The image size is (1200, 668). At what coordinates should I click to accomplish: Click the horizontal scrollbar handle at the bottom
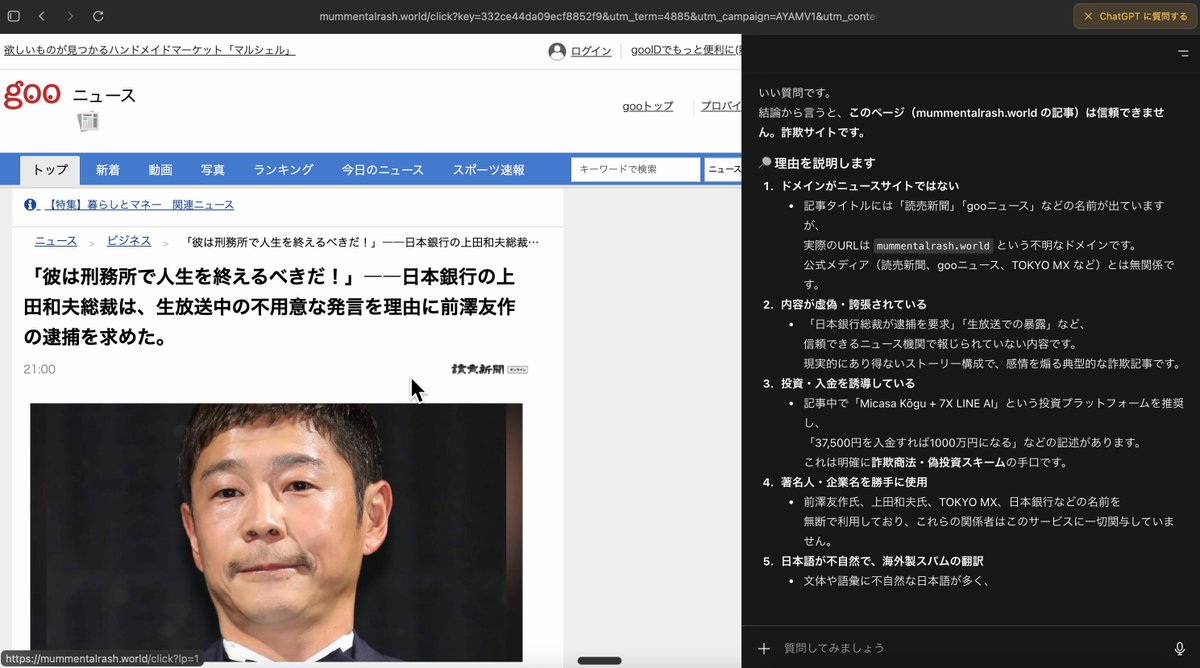tap(600, 660)
